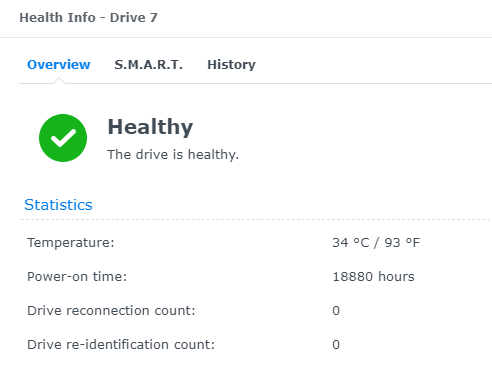Screen dimensions: 492x386
Task: Click the active tab indicator arrow under Overview
Action: point(59,81)
